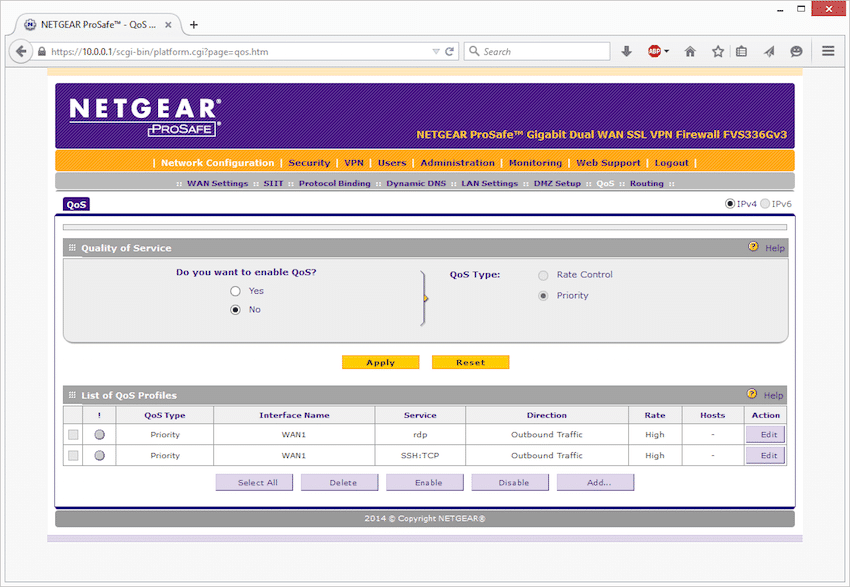Viewport: 850px width, 587px height.
Task: Click the NETGEAR ProSafe logo
Action: pyautogui.click(x=145, y=117)
